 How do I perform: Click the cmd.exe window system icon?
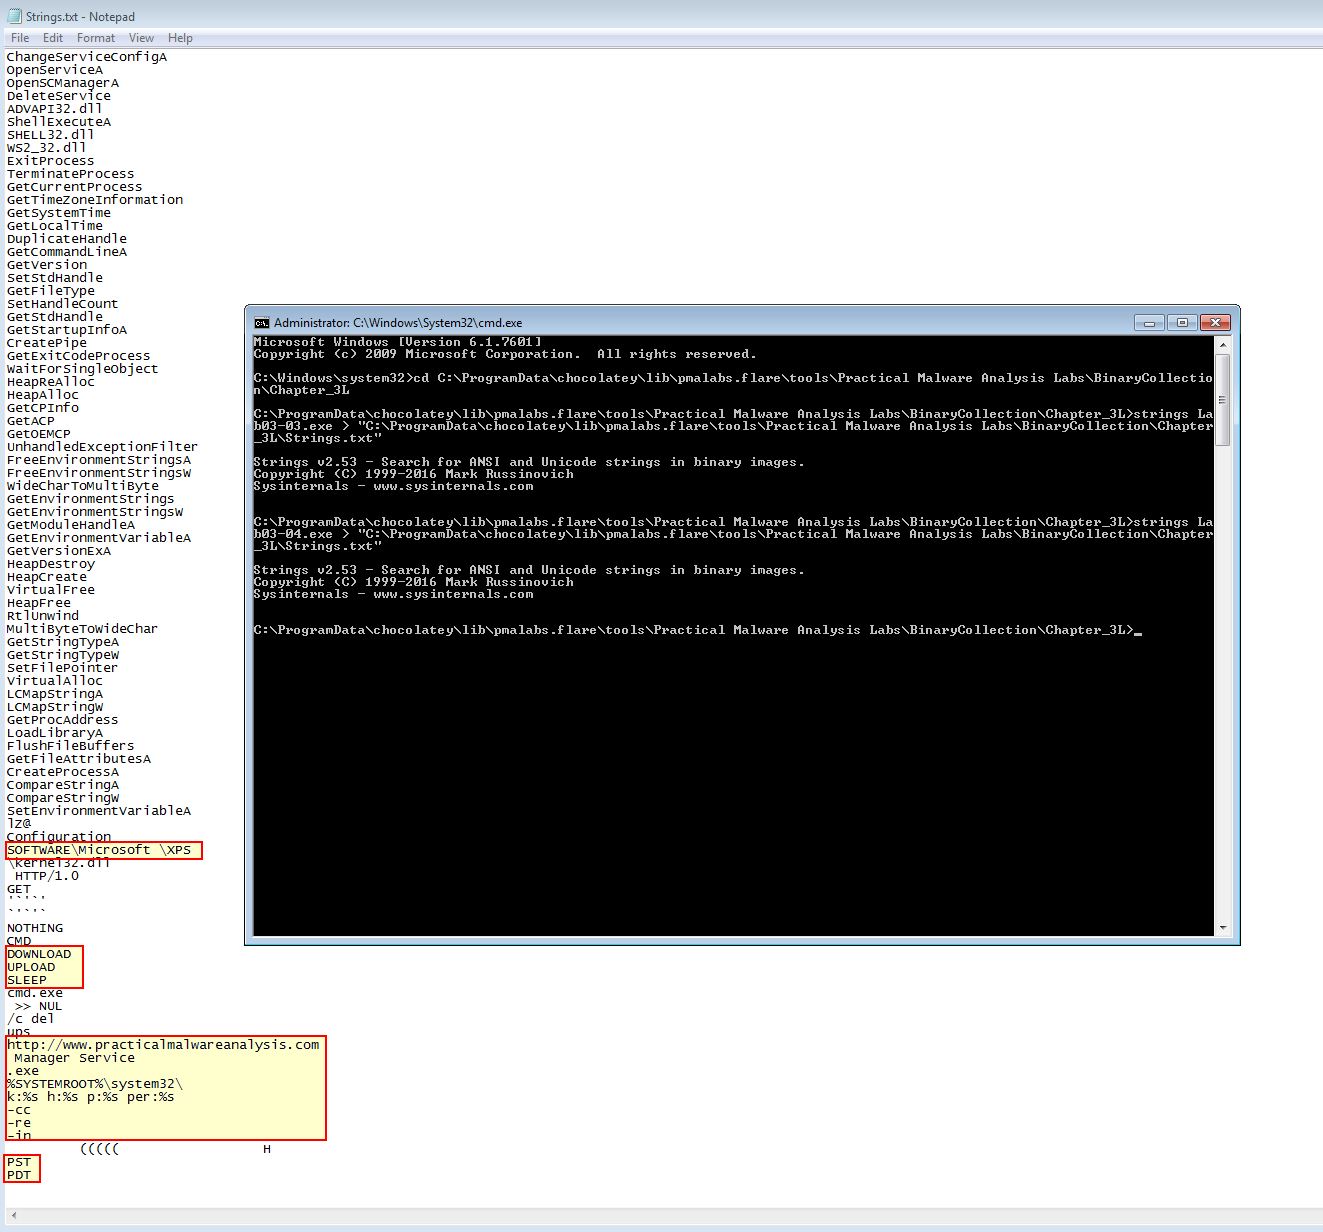tap(262, 323)
